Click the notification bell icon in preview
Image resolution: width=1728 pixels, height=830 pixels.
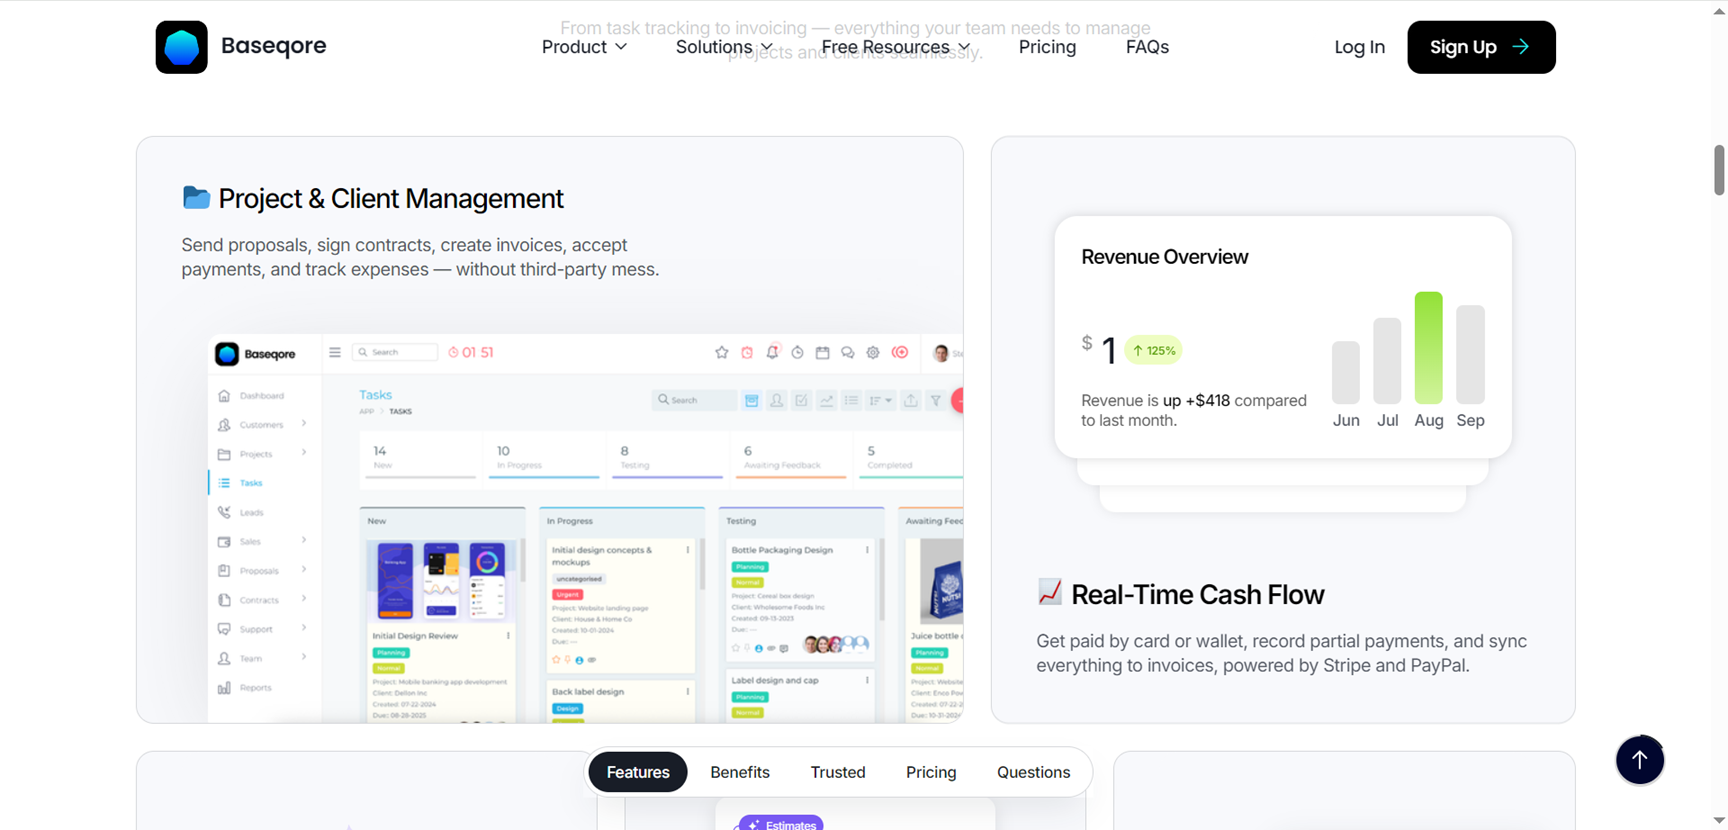click(x=772, y=352)
